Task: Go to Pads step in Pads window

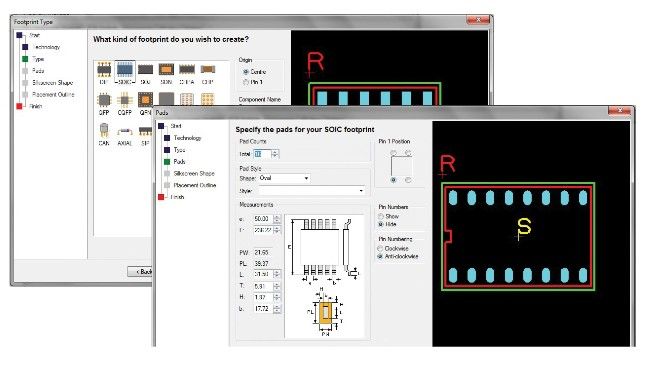Action: tap(179, 161)
